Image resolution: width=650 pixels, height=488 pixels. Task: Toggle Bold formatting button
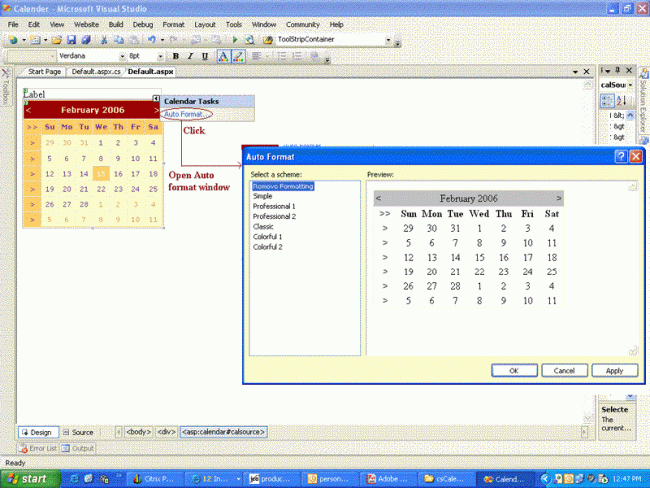176,56
